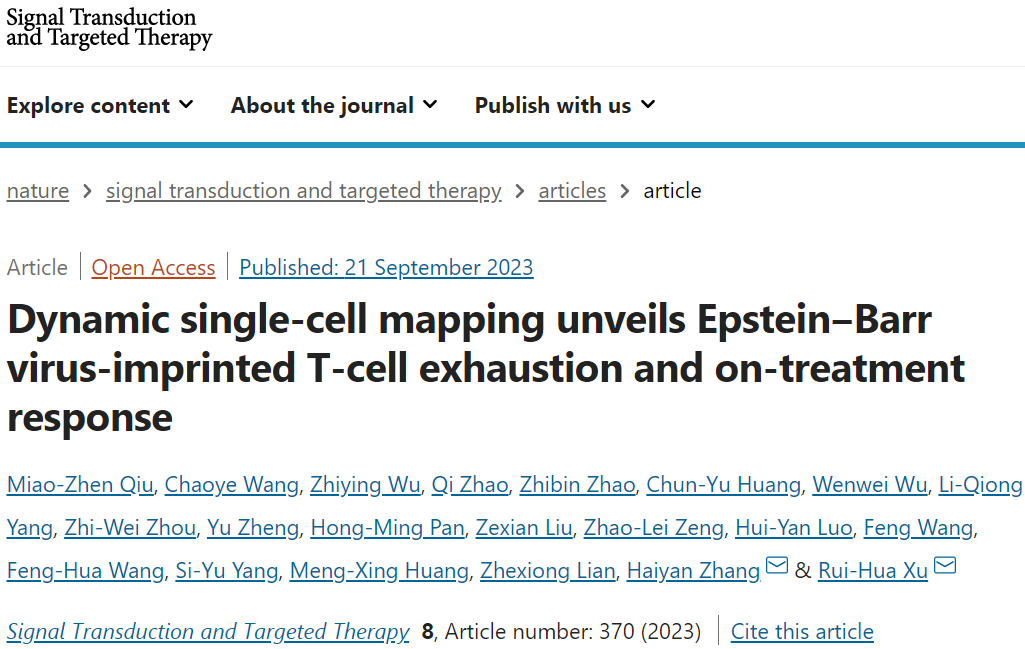Viewport: 1025px width, 649px height.
Task: View author Rui-Hua Xu's information
Action: 873,571
